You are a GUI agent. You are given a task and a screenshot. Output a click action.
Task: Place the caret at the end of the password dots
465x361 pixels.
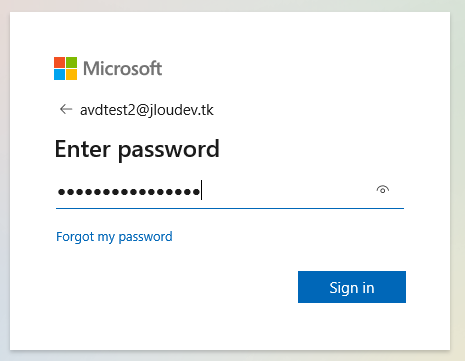pyautogui.click(x=201, y=192)
